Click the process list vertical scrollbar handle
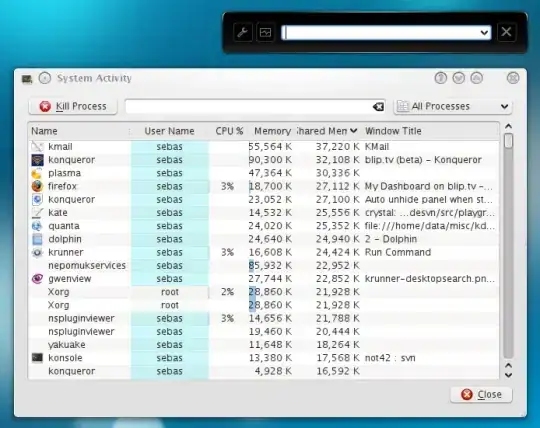Viewport: 540px width, 428px height. tap(508, 141)
